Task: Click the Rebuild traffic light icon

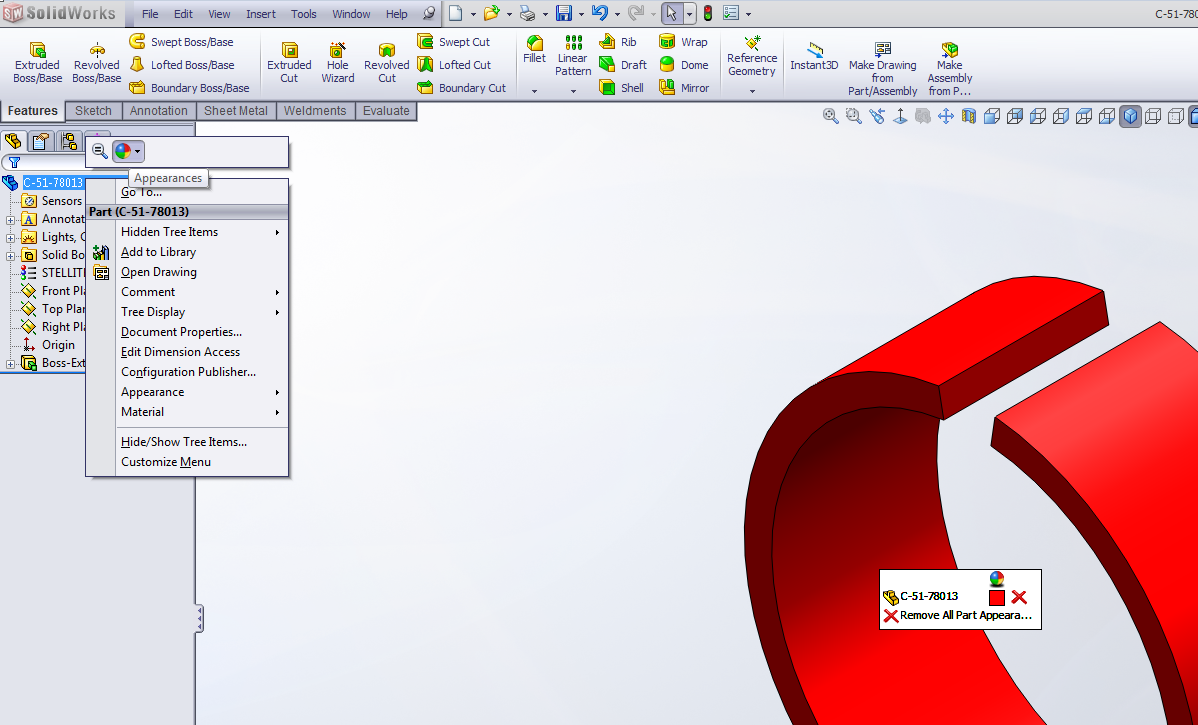Action: 708,13
